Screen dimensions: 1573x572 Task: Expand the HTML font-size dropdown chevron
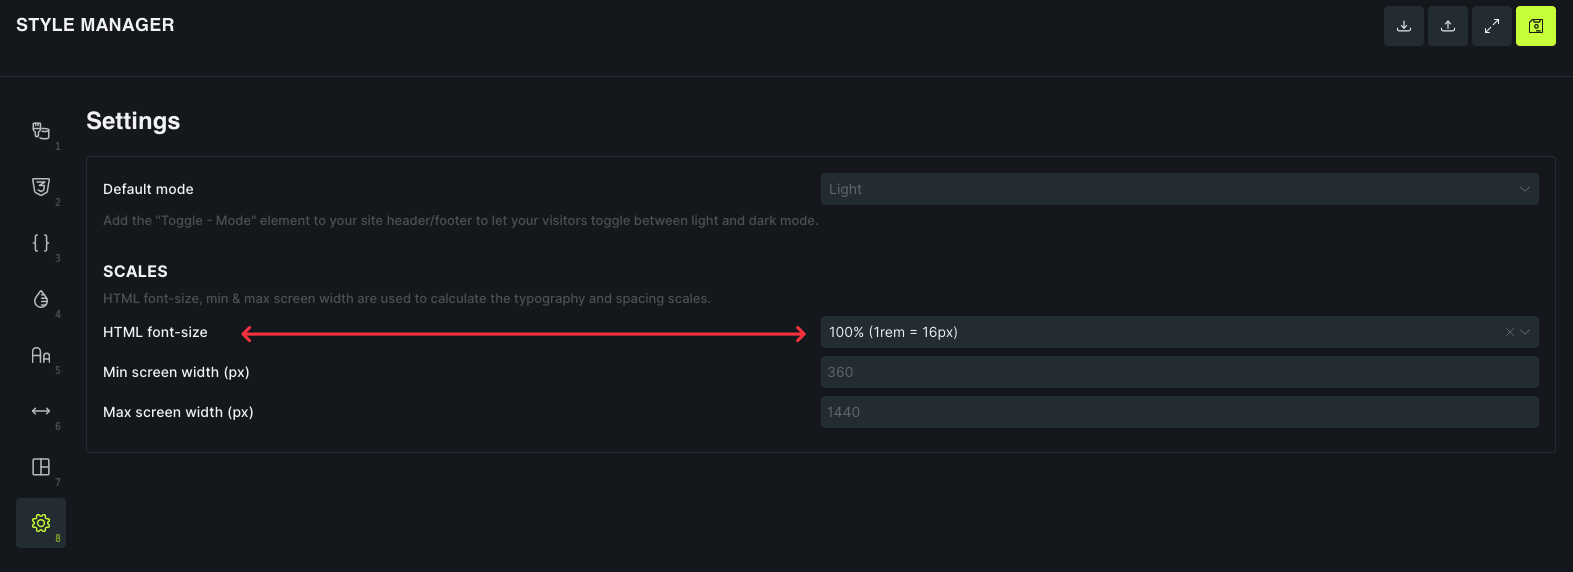pos(1525,332)
